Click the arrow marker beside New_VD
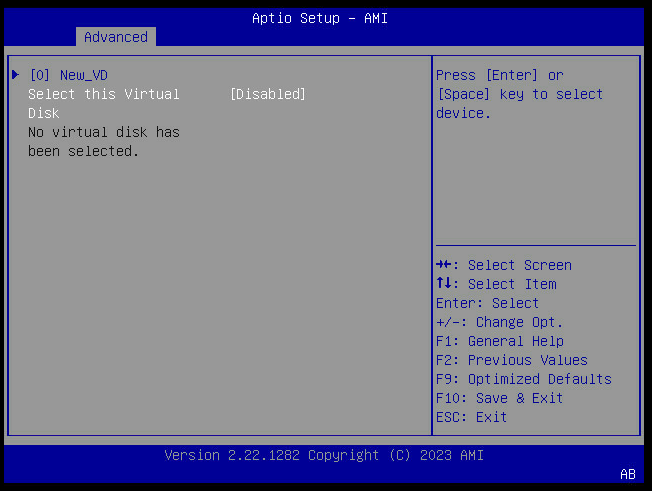Viewport: 652px width, 491px height. click(15, 75)
